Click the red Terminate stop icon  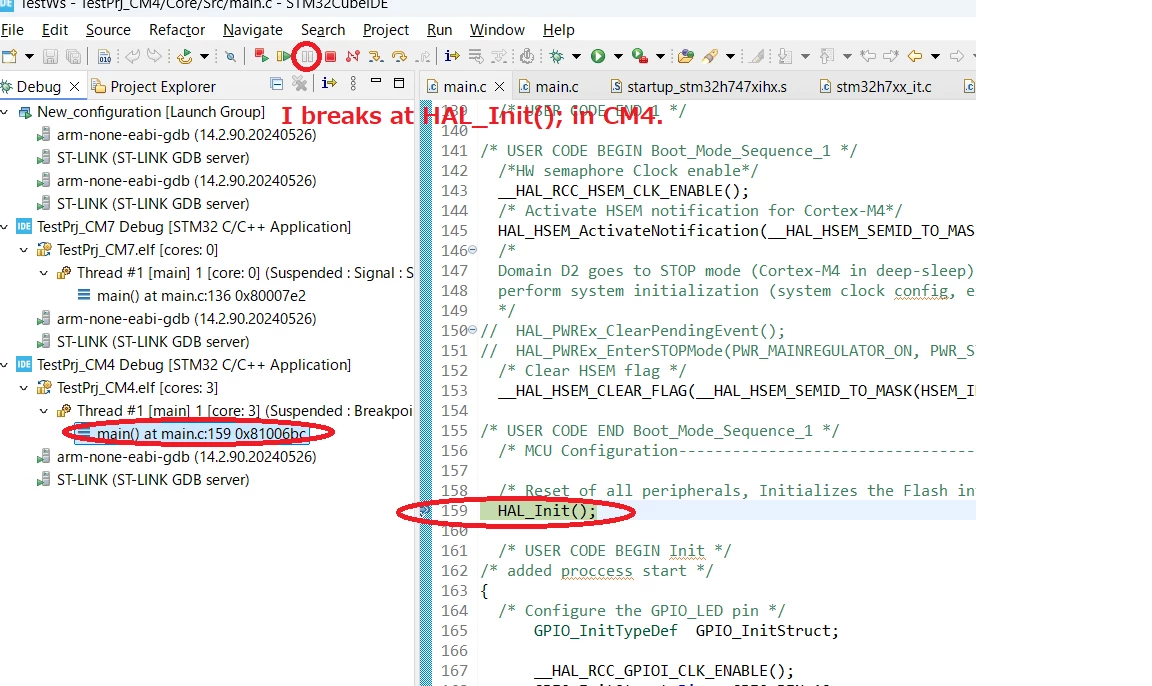pos(331,57)
